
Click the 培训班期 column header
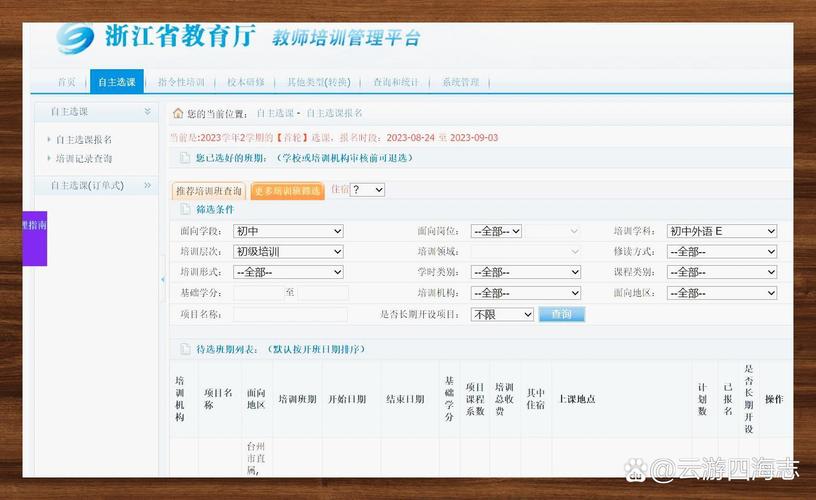pos(297,399)
